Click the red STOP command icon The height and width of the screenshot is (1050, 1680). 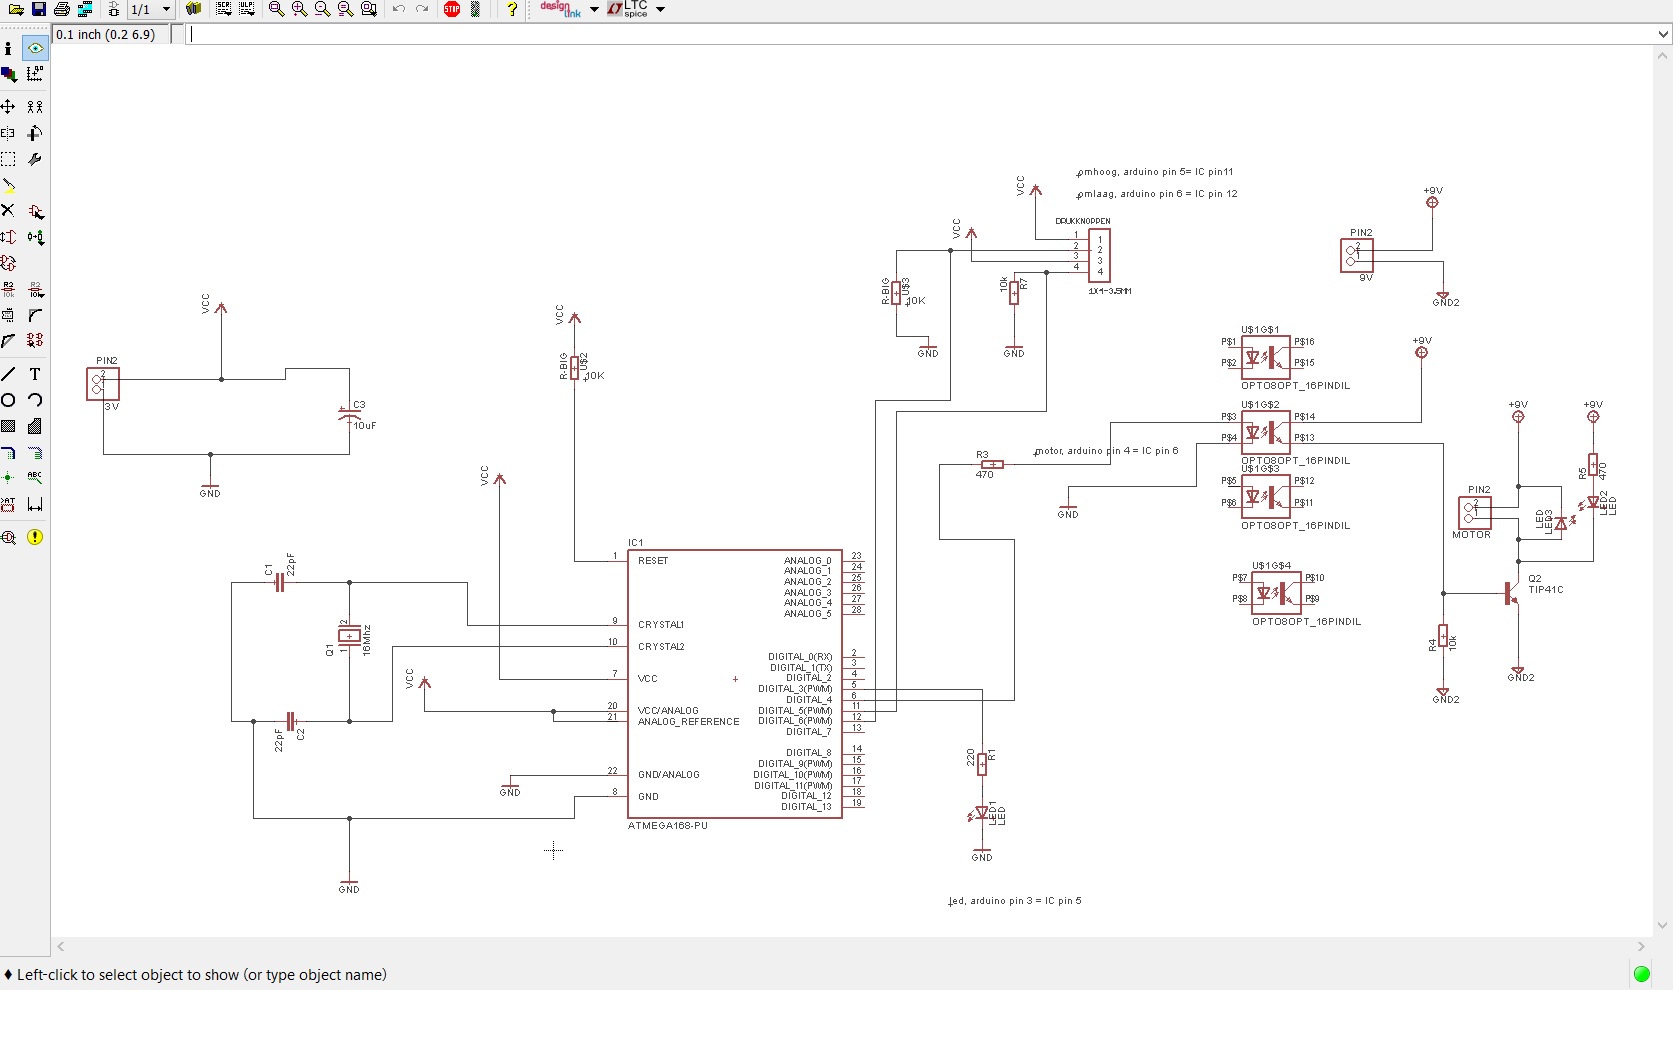pyautogui.click(x=452, y=9)
